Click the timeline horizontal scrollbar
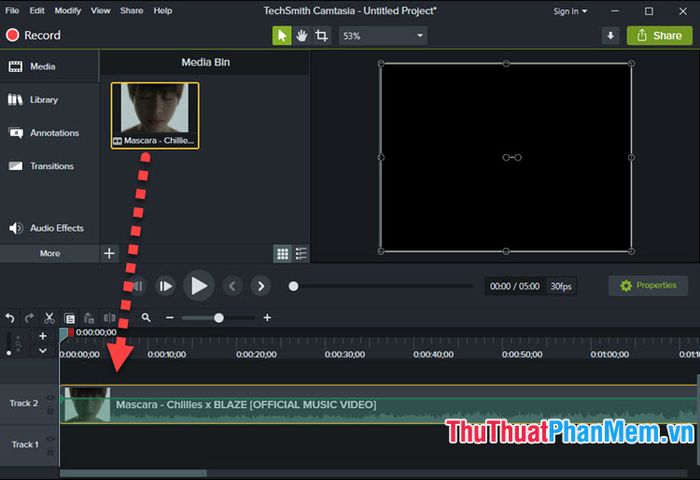 133,473
